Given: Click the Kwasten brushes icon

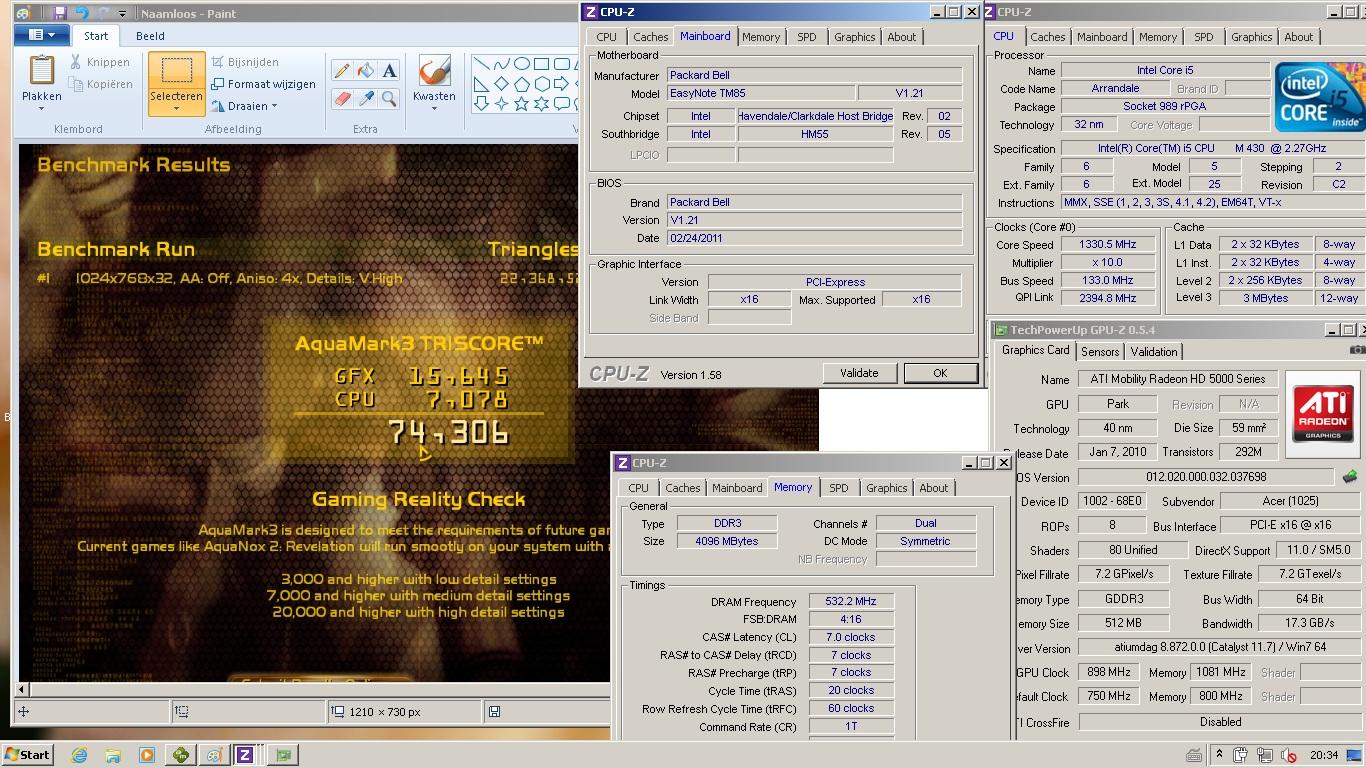Looking at the screenshot, I should 434,70.
